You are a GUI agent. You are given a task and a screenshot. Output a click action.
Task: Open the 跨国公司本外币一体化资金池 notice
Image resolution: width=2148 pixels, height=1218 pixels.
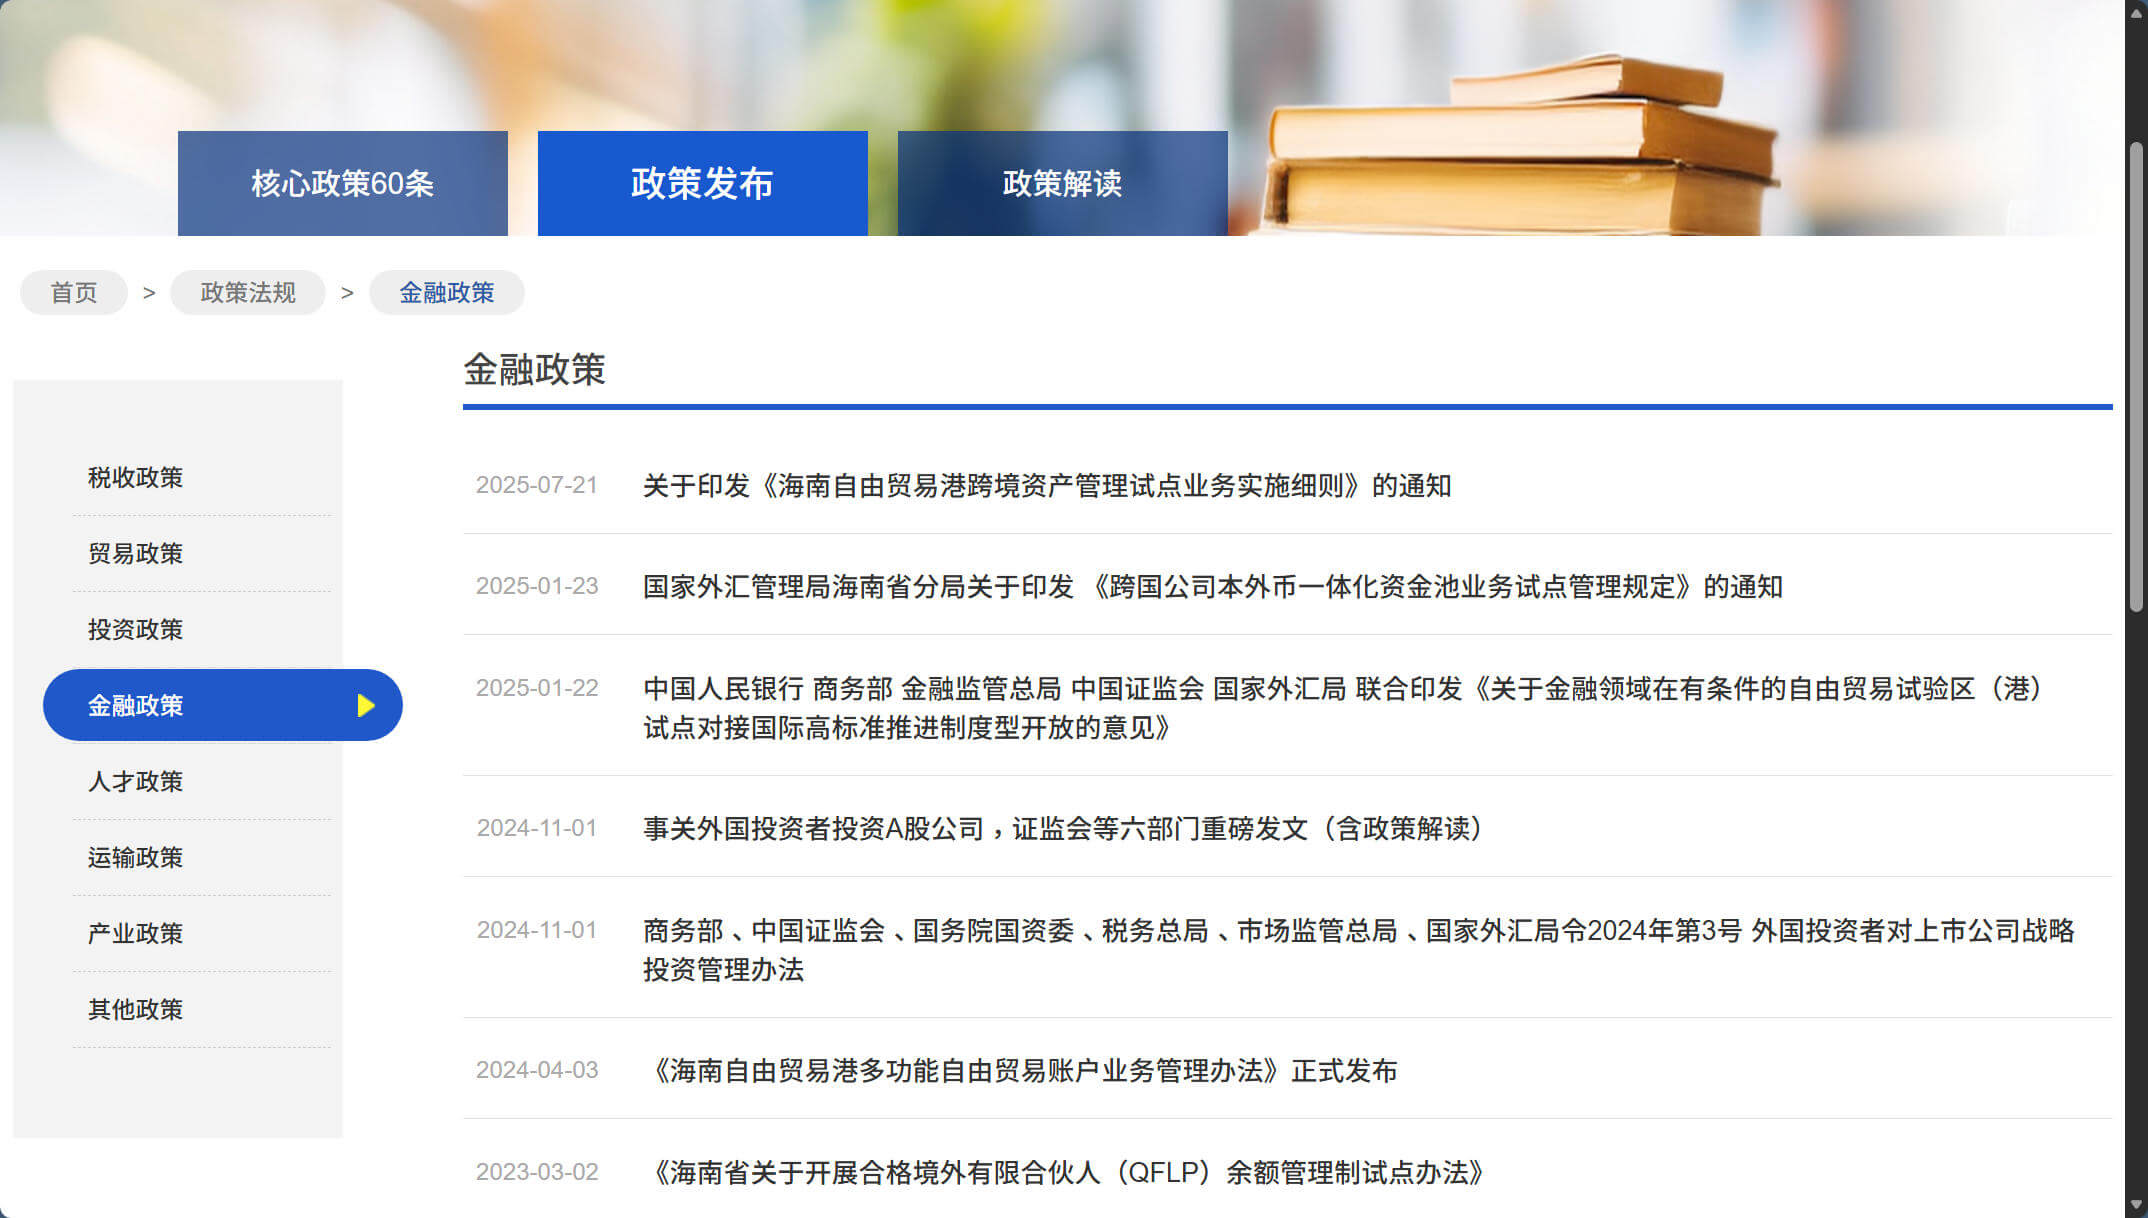(x=1212, y=587)
